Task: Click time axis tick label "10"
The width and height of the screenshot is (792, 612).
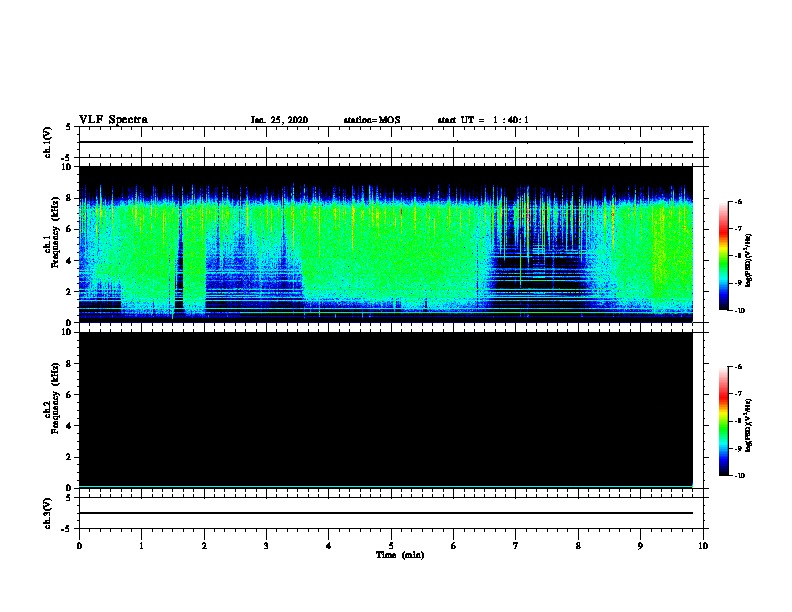Action: [x=703, y=546]
